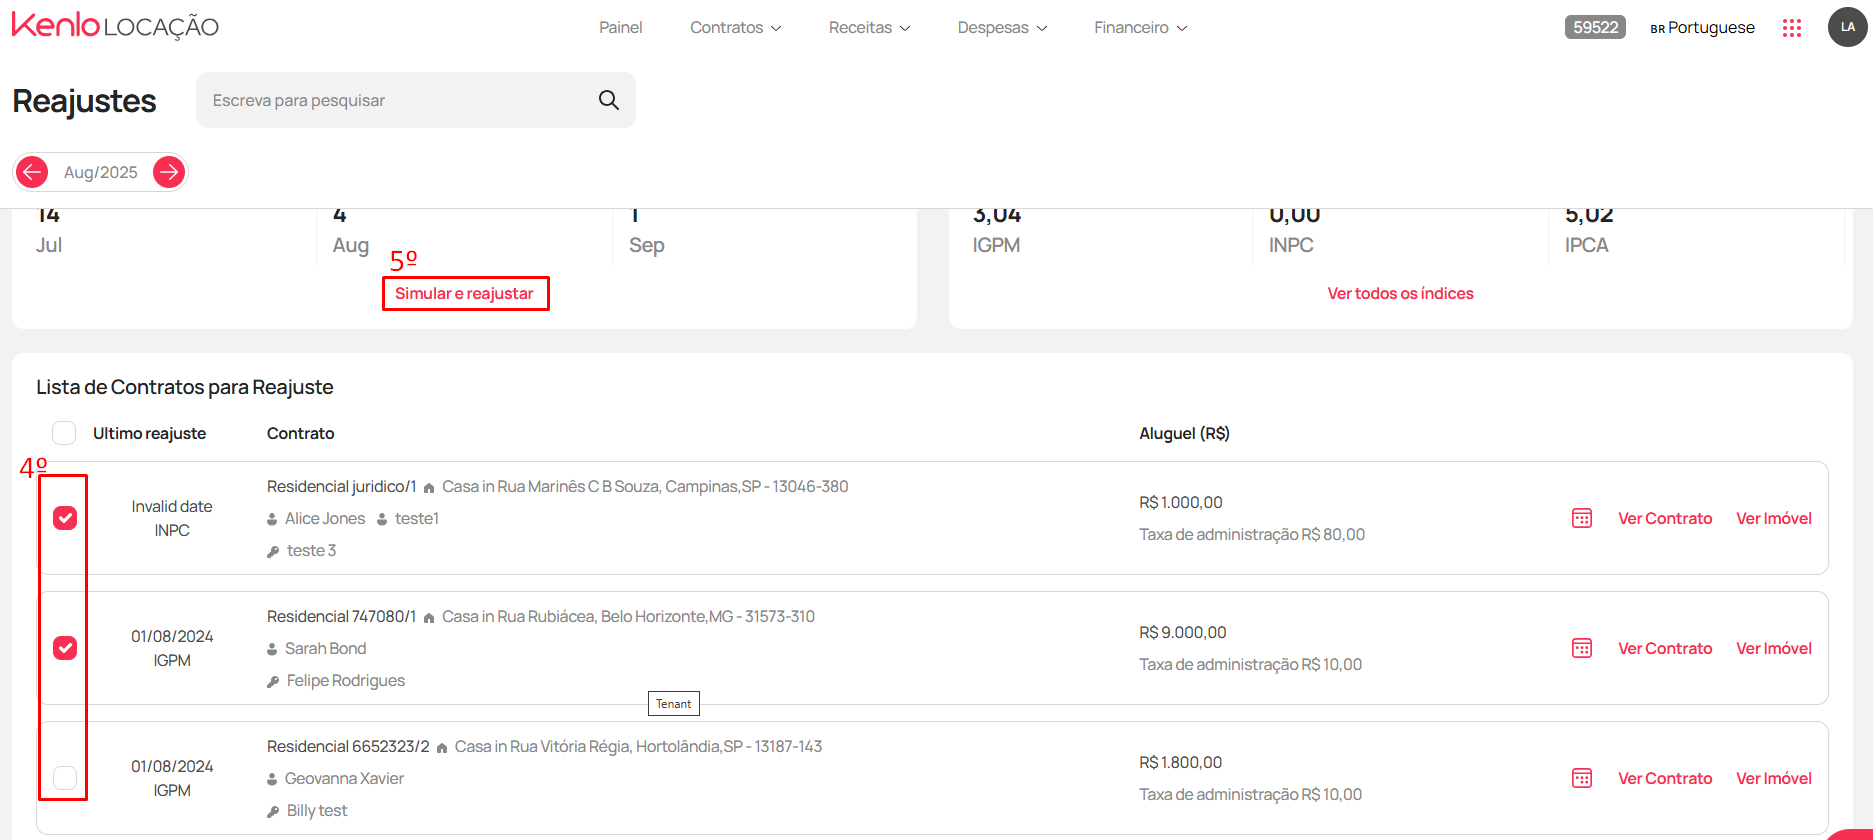This screenshot has height=840, width=1873.
Task: Click rent value R$ 1.000,00
Action: [x=1181, y=502]
